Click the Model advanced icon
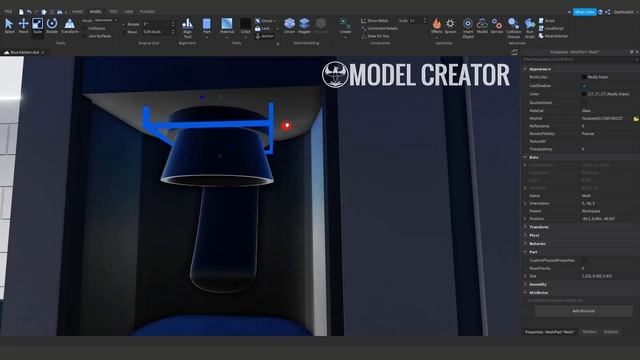This screenshot has width=640, height=360. (482, 25)
